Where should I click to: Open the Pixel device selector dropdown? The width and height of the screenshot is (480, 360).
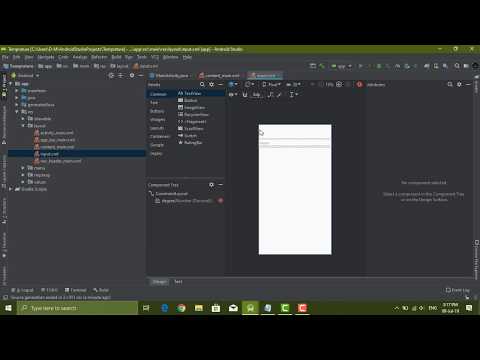271,85
